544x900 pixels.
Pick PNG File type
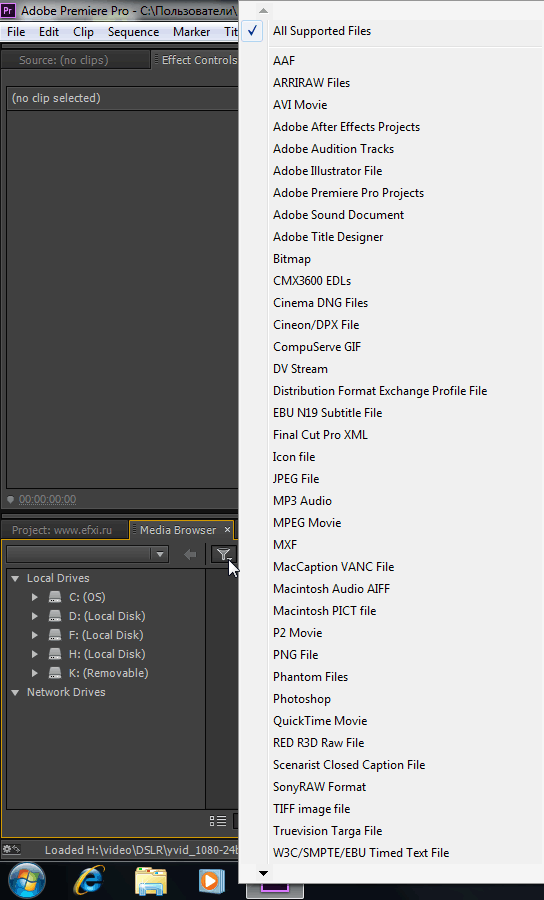296,654
